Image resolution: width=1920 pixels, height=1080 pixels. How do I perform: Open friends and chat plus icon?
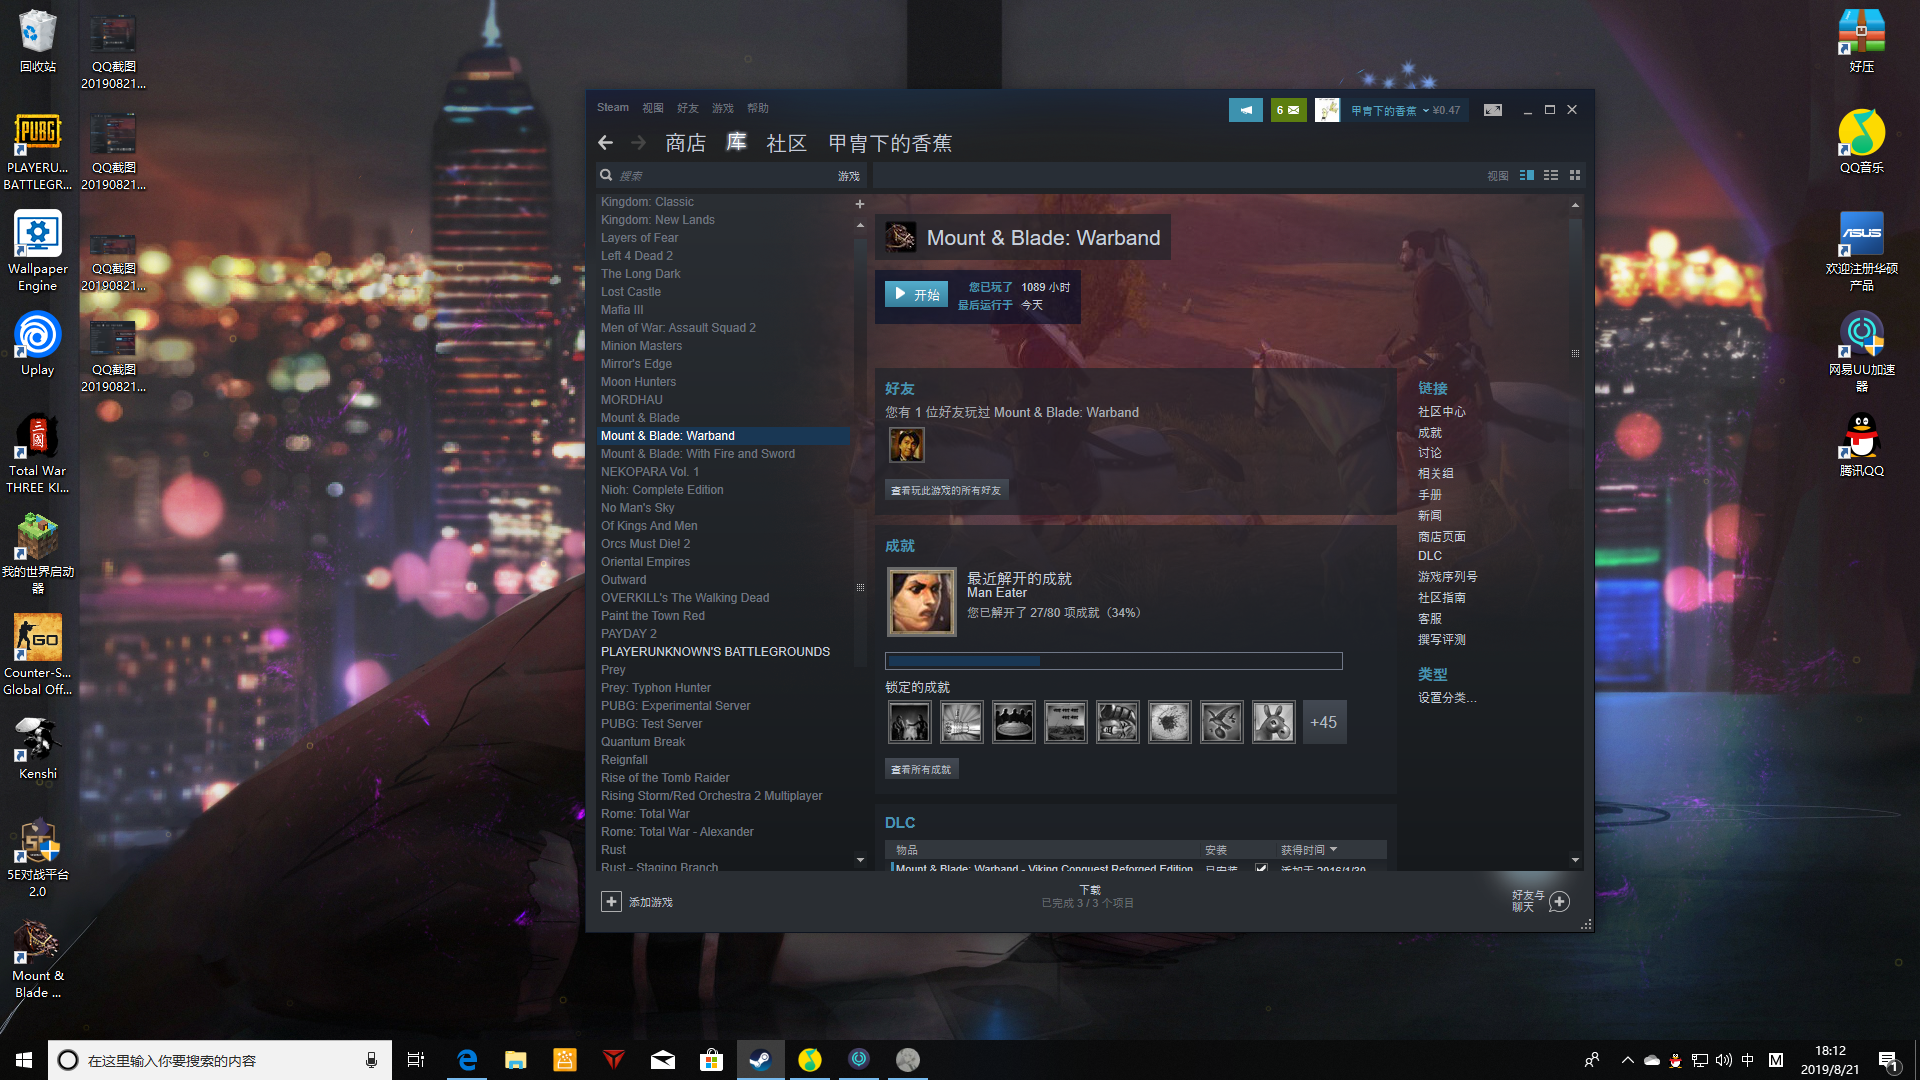1559,902
